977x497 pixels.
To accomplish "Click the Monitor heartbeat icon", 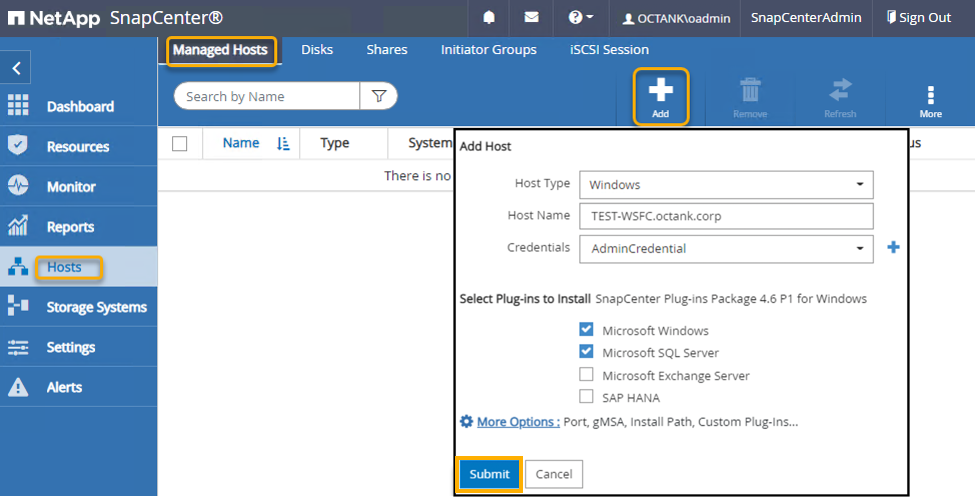I will (17, 186).
